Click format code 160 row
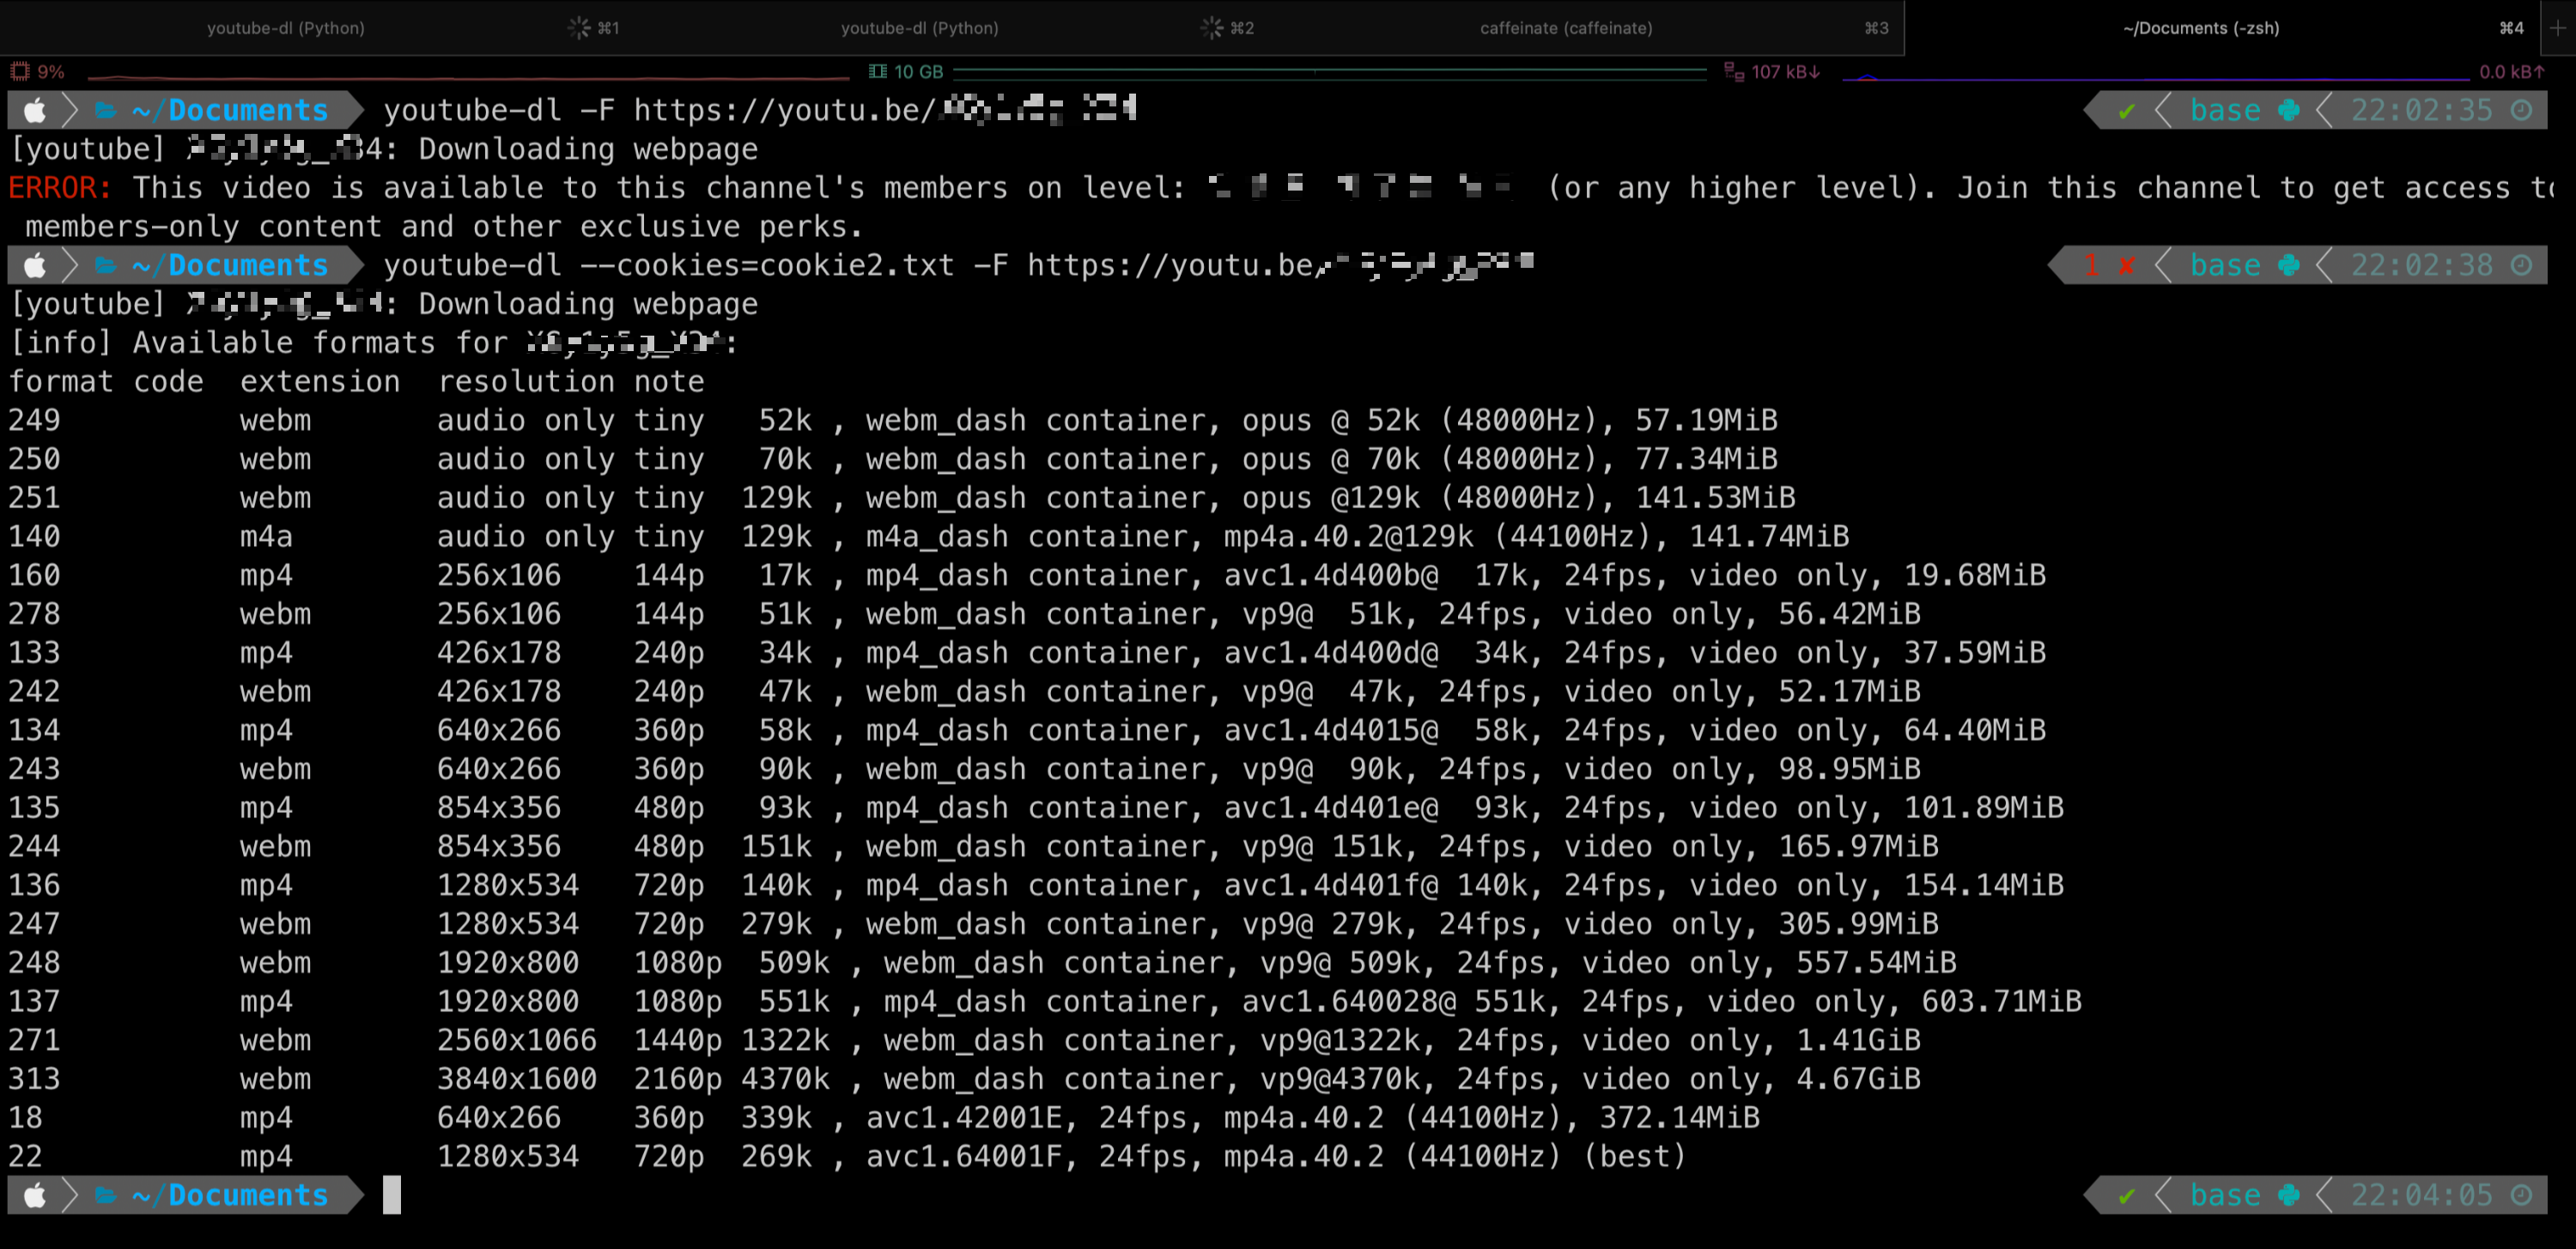Image resolution: width=2576 pixels, height=1249 pixels. 1027,576
